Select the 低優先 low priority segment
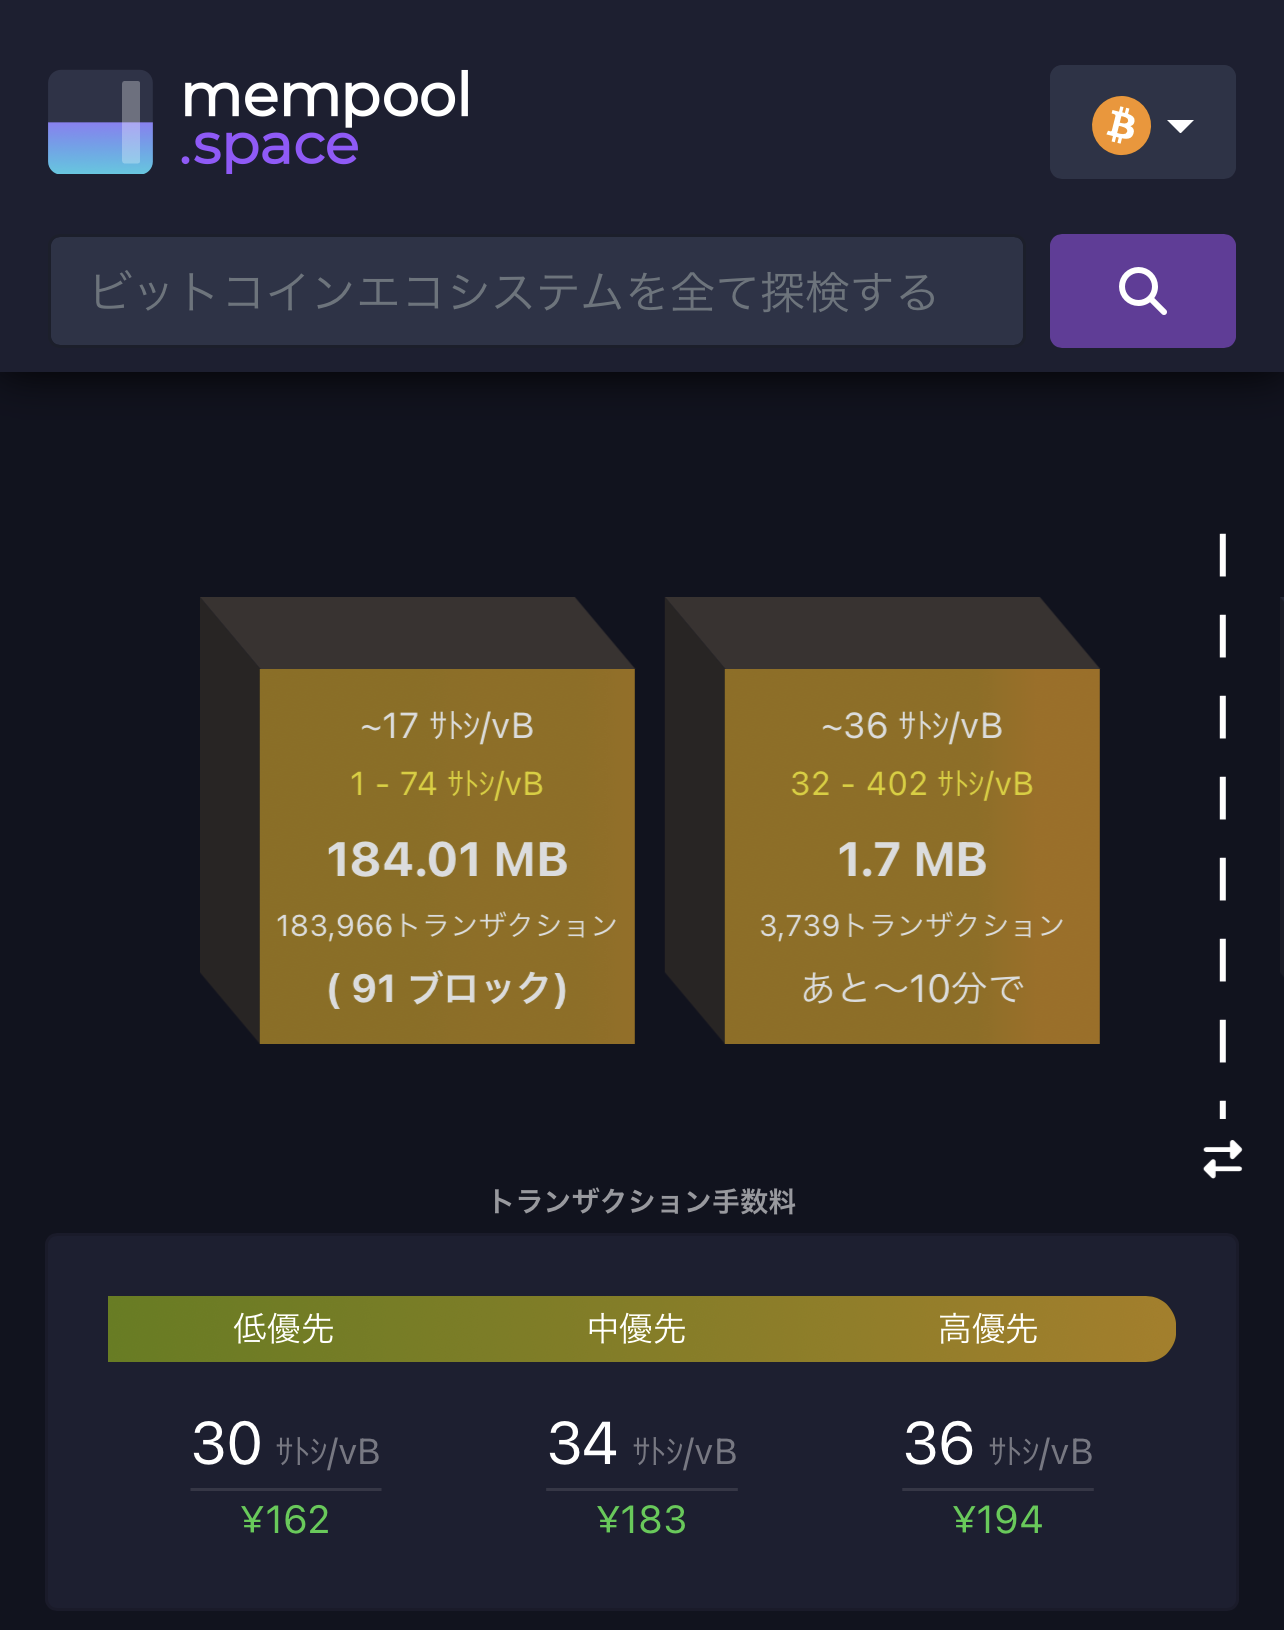The image size is (1284, 1630). point(284,1329)
